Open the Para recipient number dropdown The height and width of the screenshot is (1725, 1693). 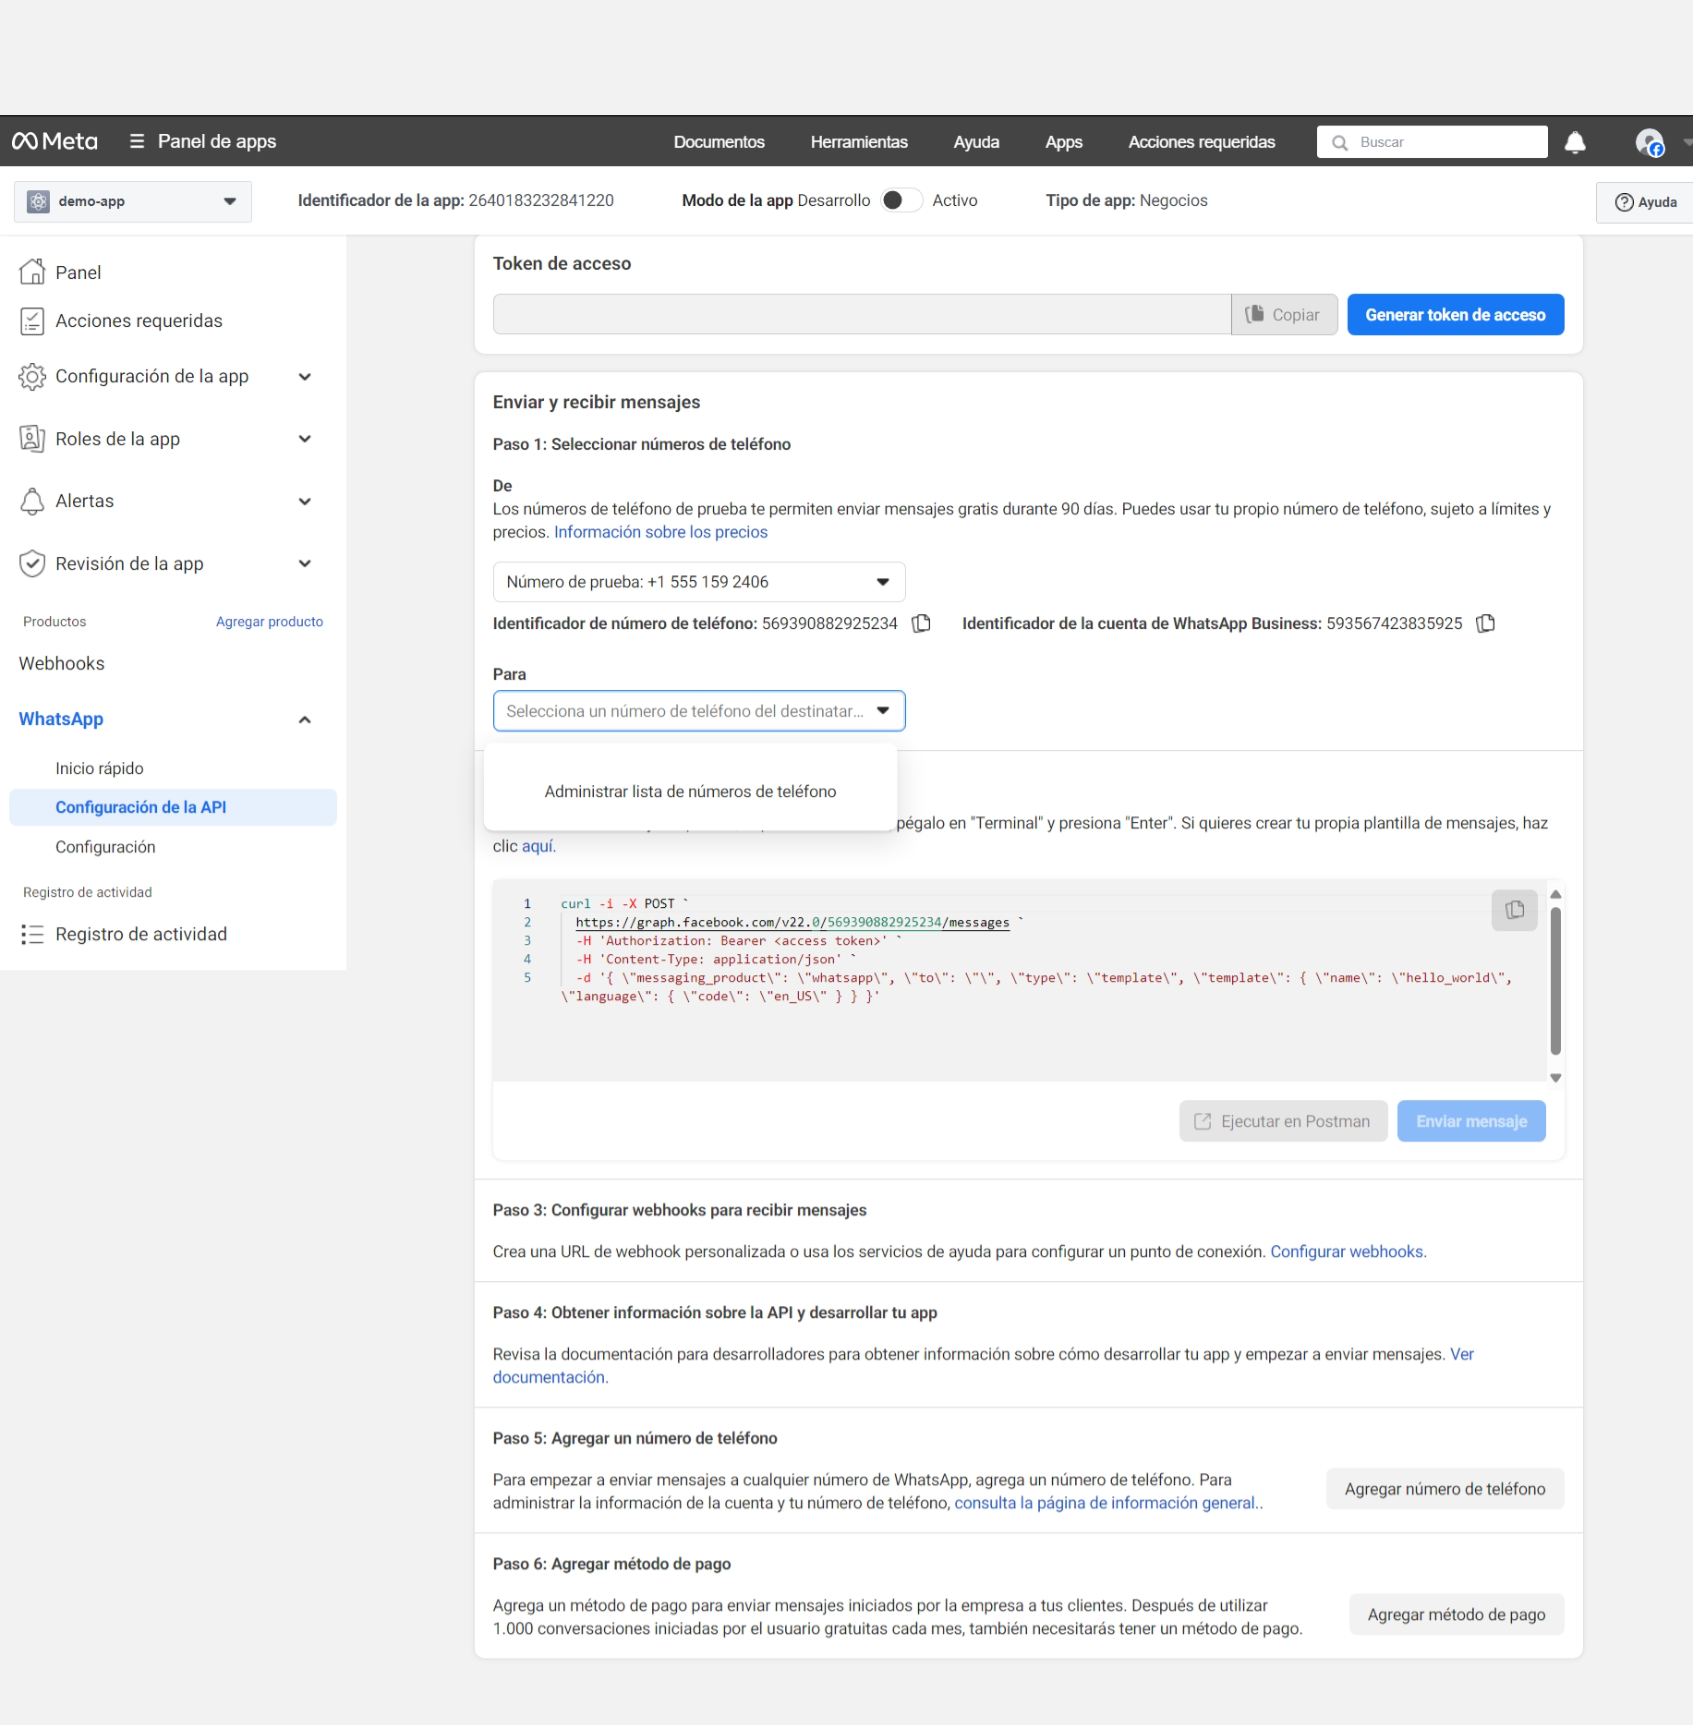coord(699,711)
